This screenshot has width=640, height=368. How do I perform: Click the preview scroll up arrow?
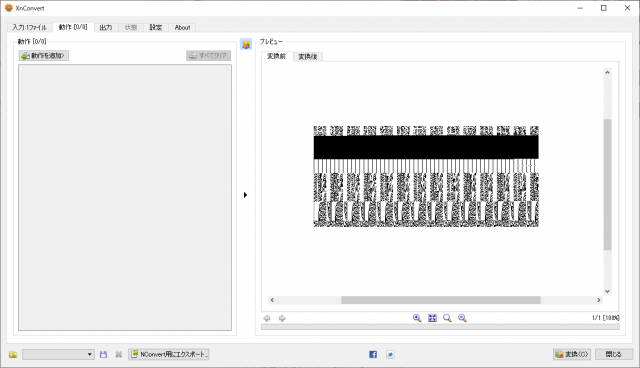click(x=607, y=73)
